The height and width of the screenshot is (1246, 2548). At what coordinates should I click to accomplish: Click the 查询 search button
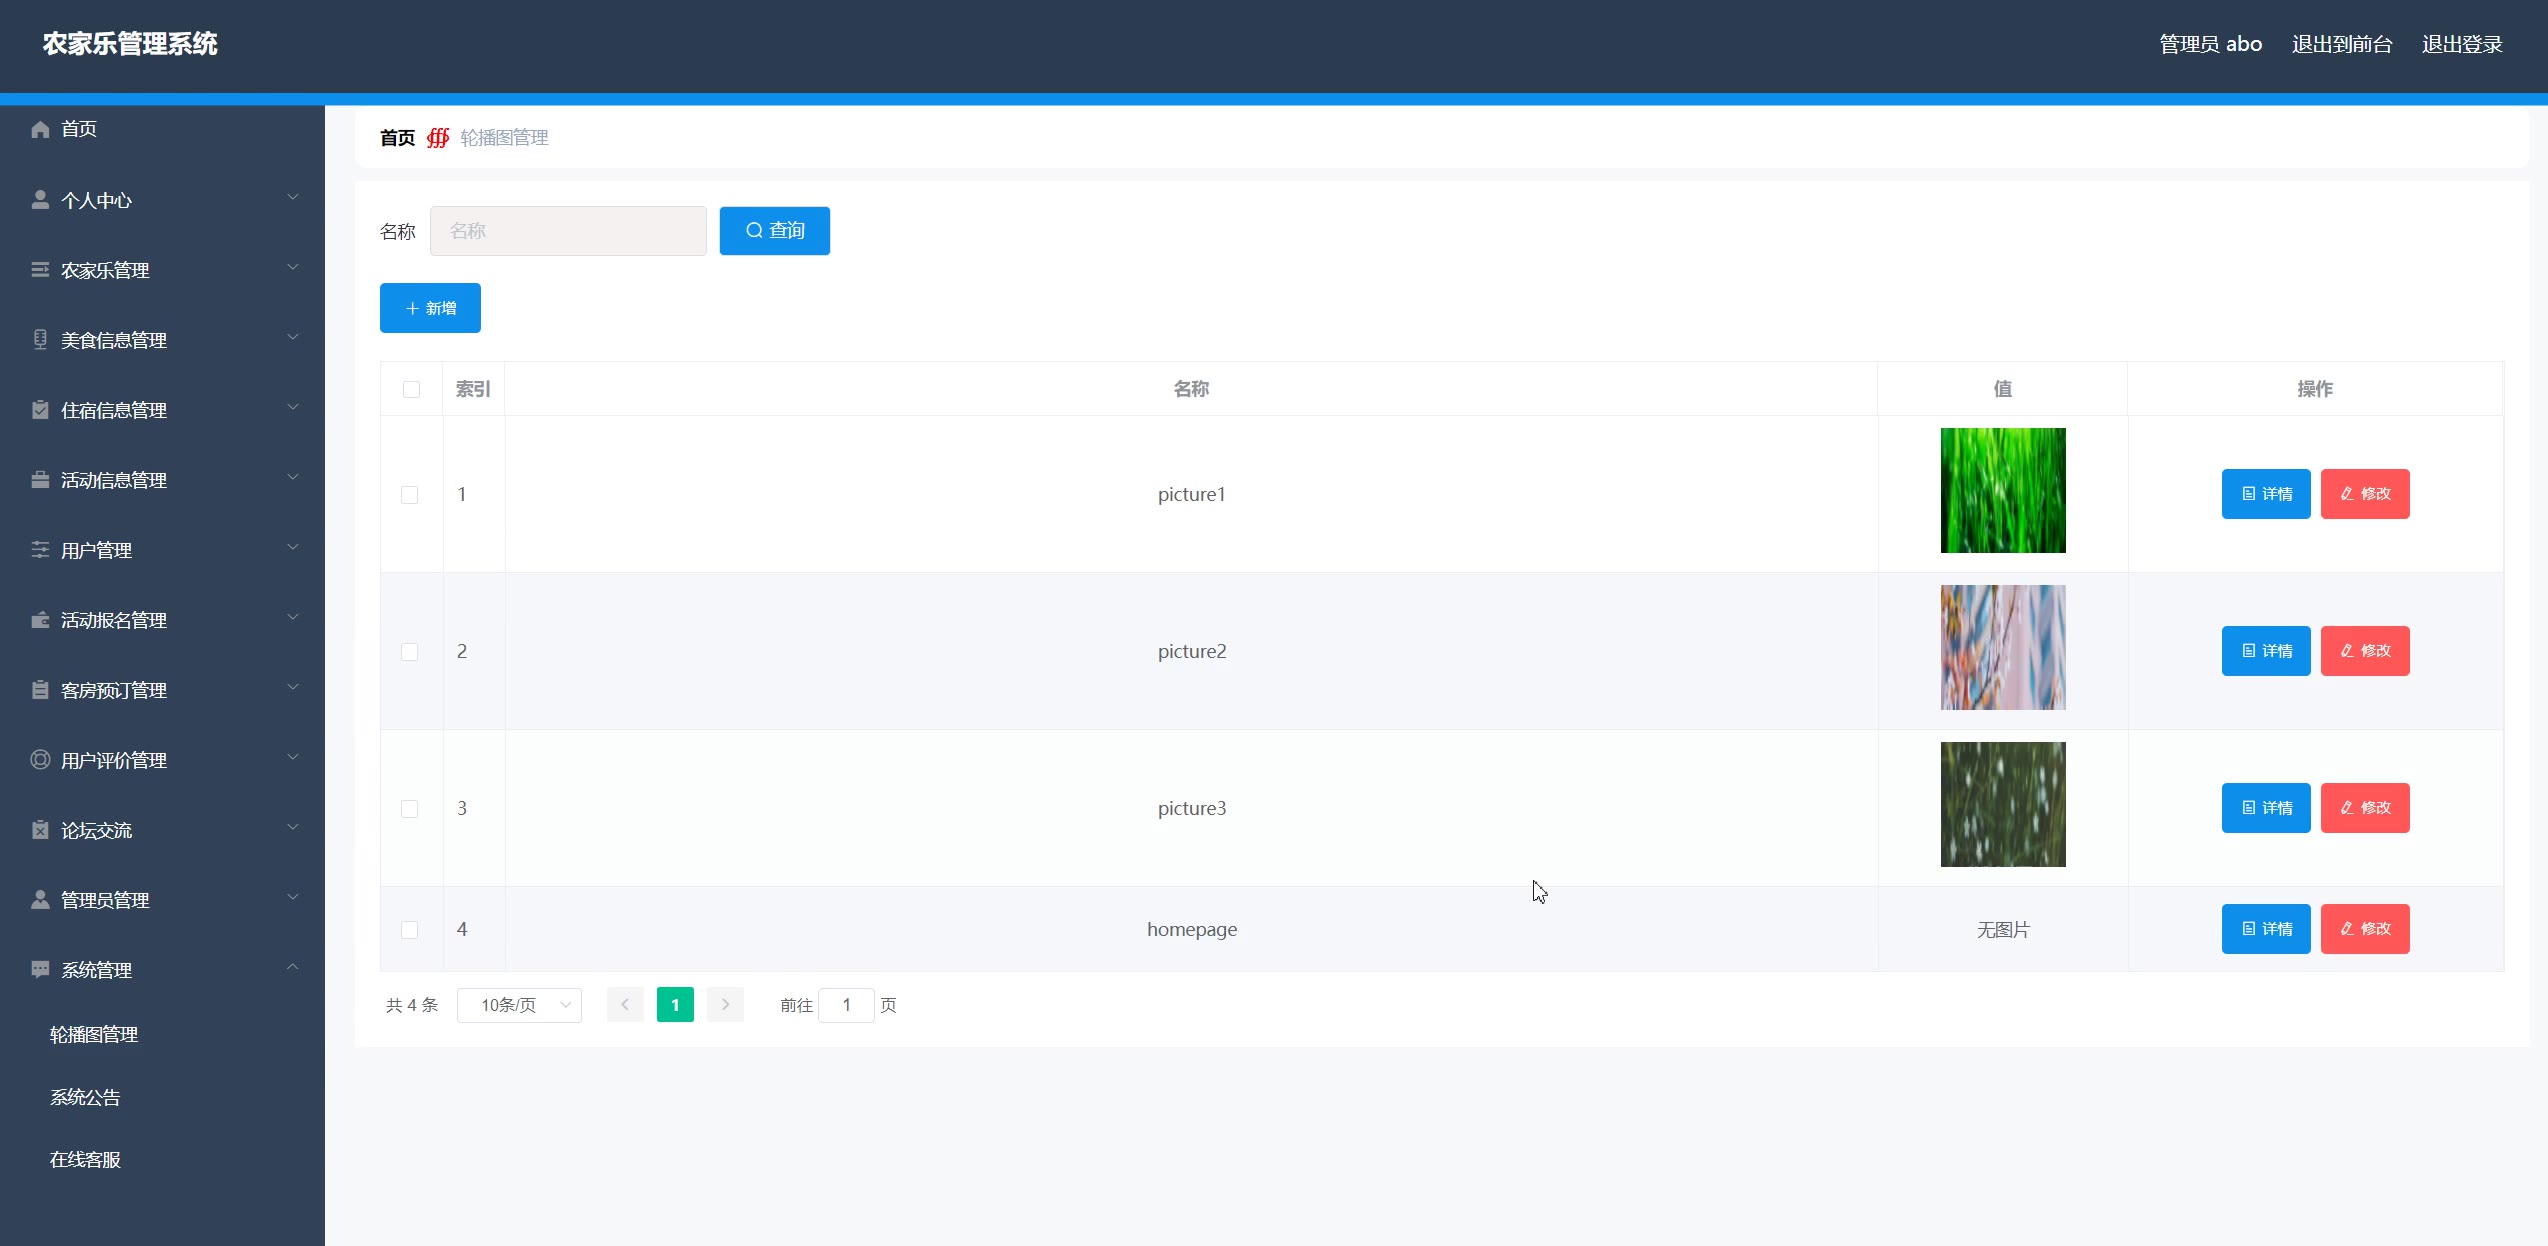[775, 231]
